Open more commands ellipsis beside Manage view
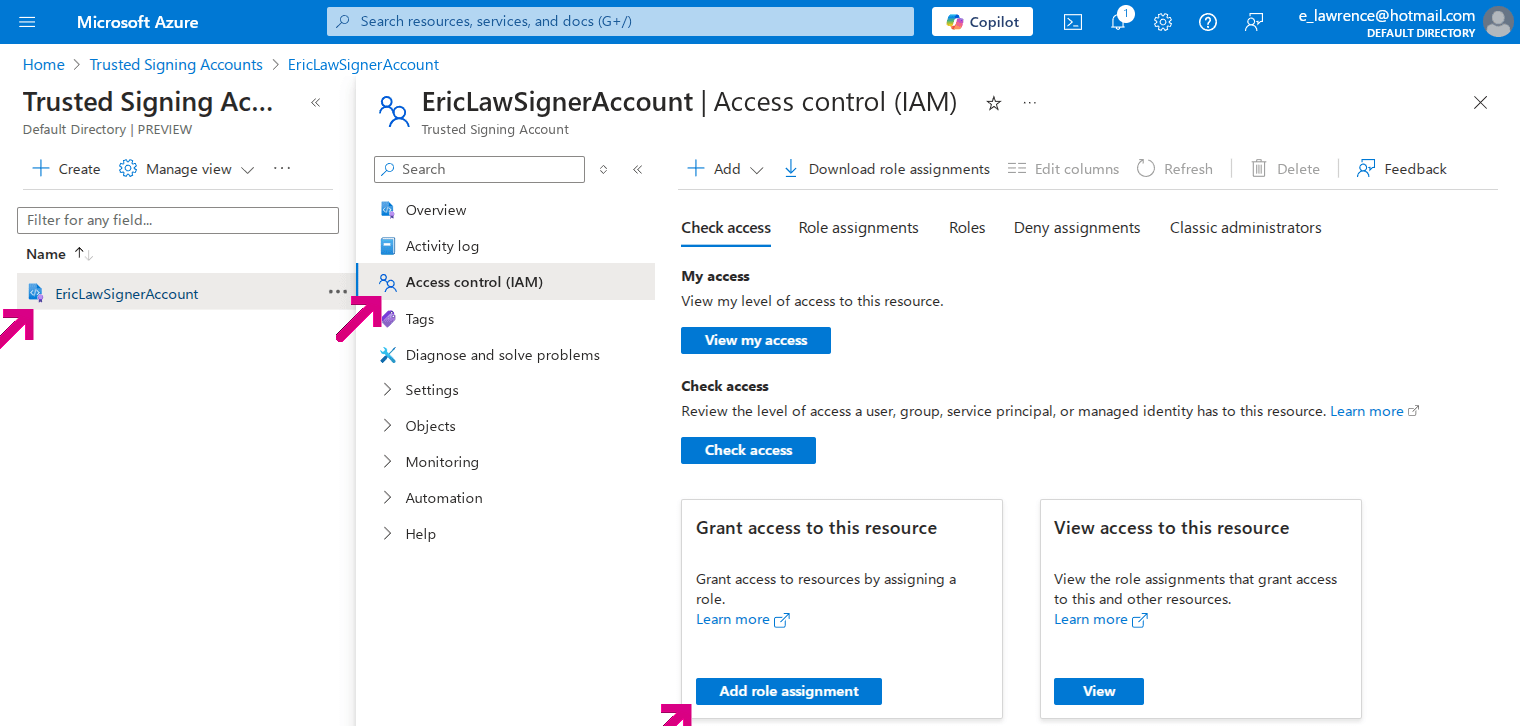 tap(282, 169)
